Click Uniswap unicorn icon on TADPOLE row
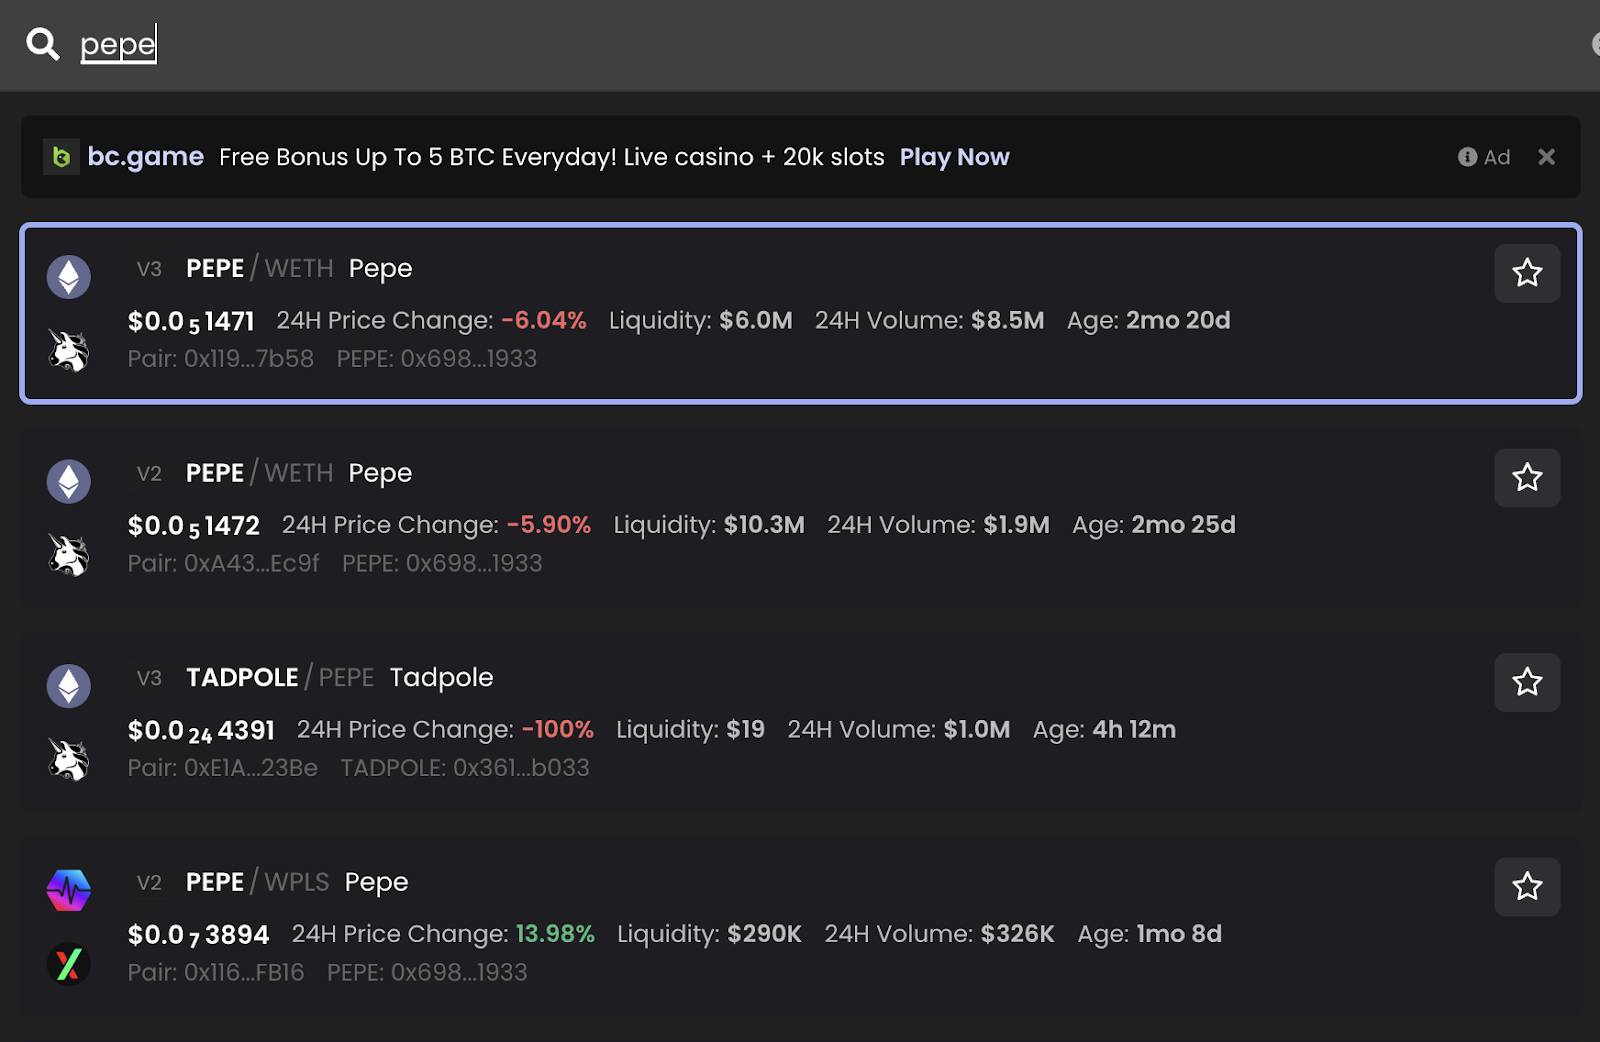 69,759
